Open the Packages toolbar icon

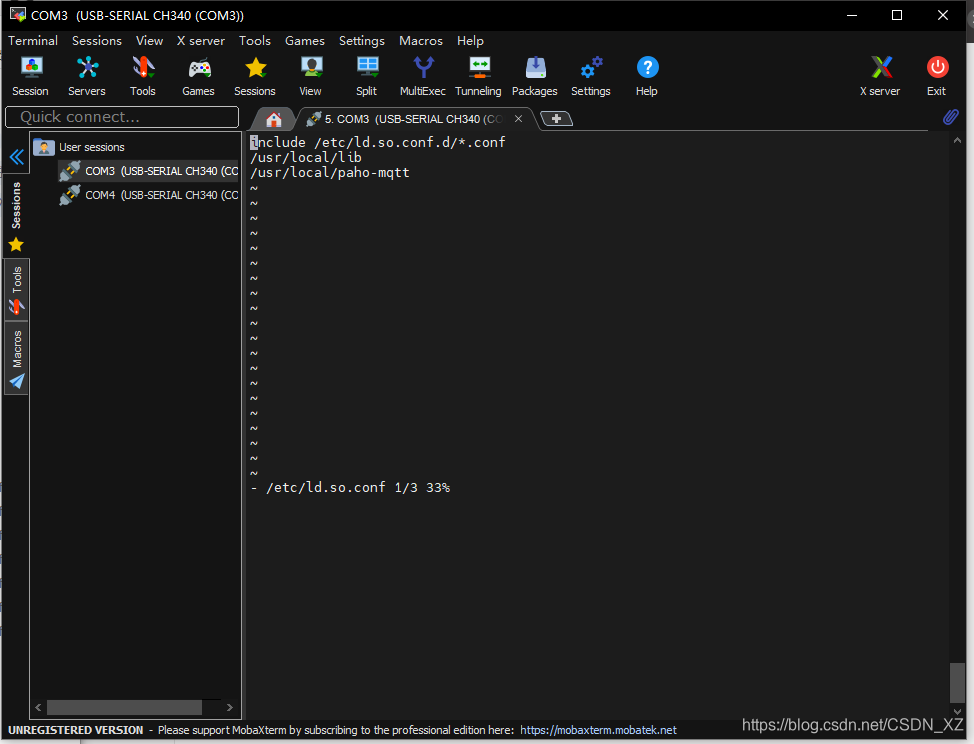pos(535,76)
